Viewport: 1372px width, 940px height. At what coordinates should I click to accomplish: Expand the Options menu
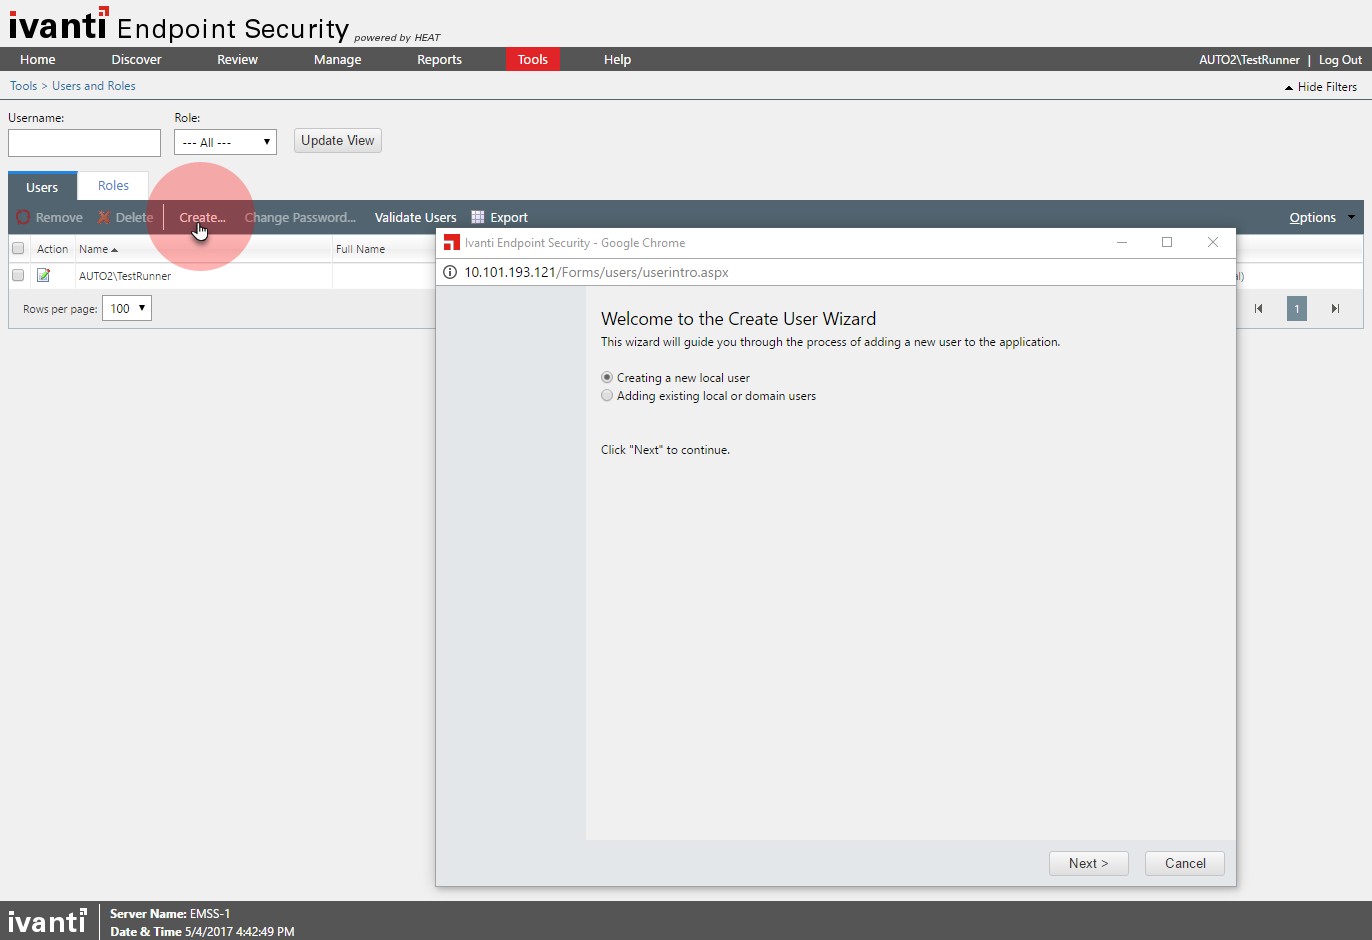(1321, 217)
